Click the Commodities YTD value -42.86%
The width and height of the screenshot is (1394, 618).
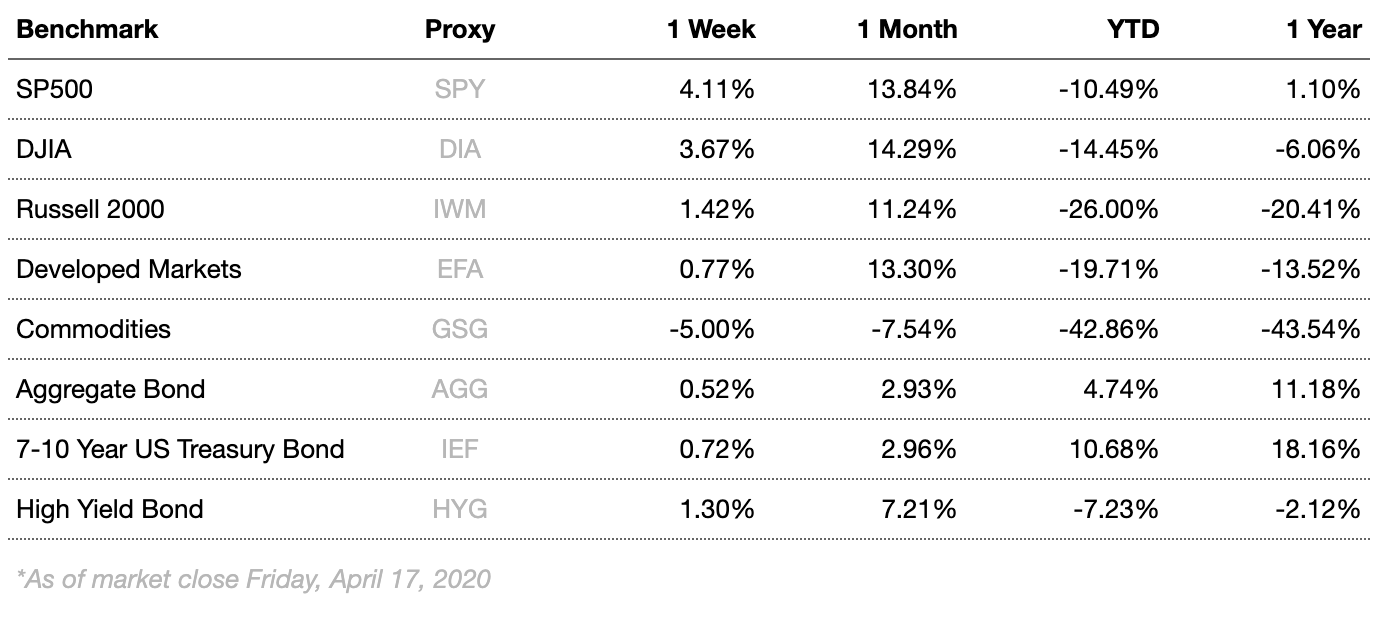pyautogui.click(x=1109, y=329)
